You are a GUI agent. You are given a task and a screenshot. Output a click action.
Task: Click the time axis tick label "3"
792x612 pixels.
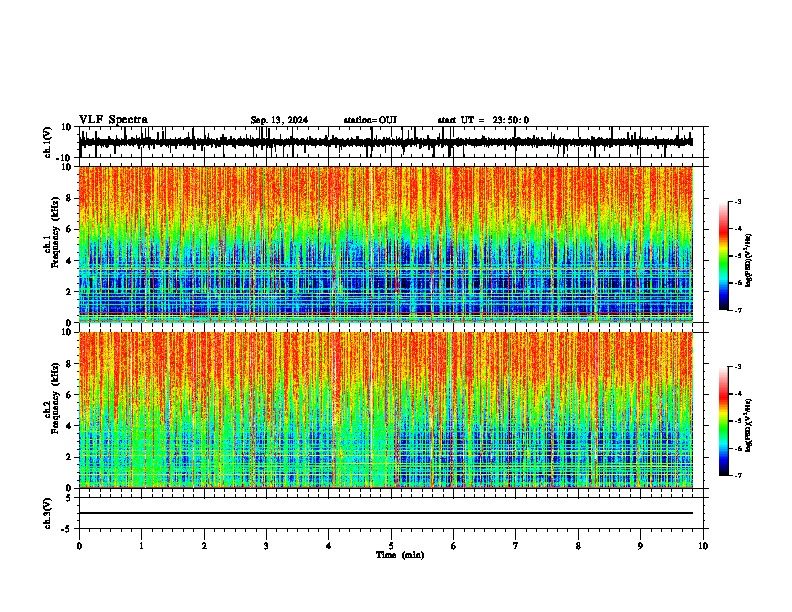point(266,546)
